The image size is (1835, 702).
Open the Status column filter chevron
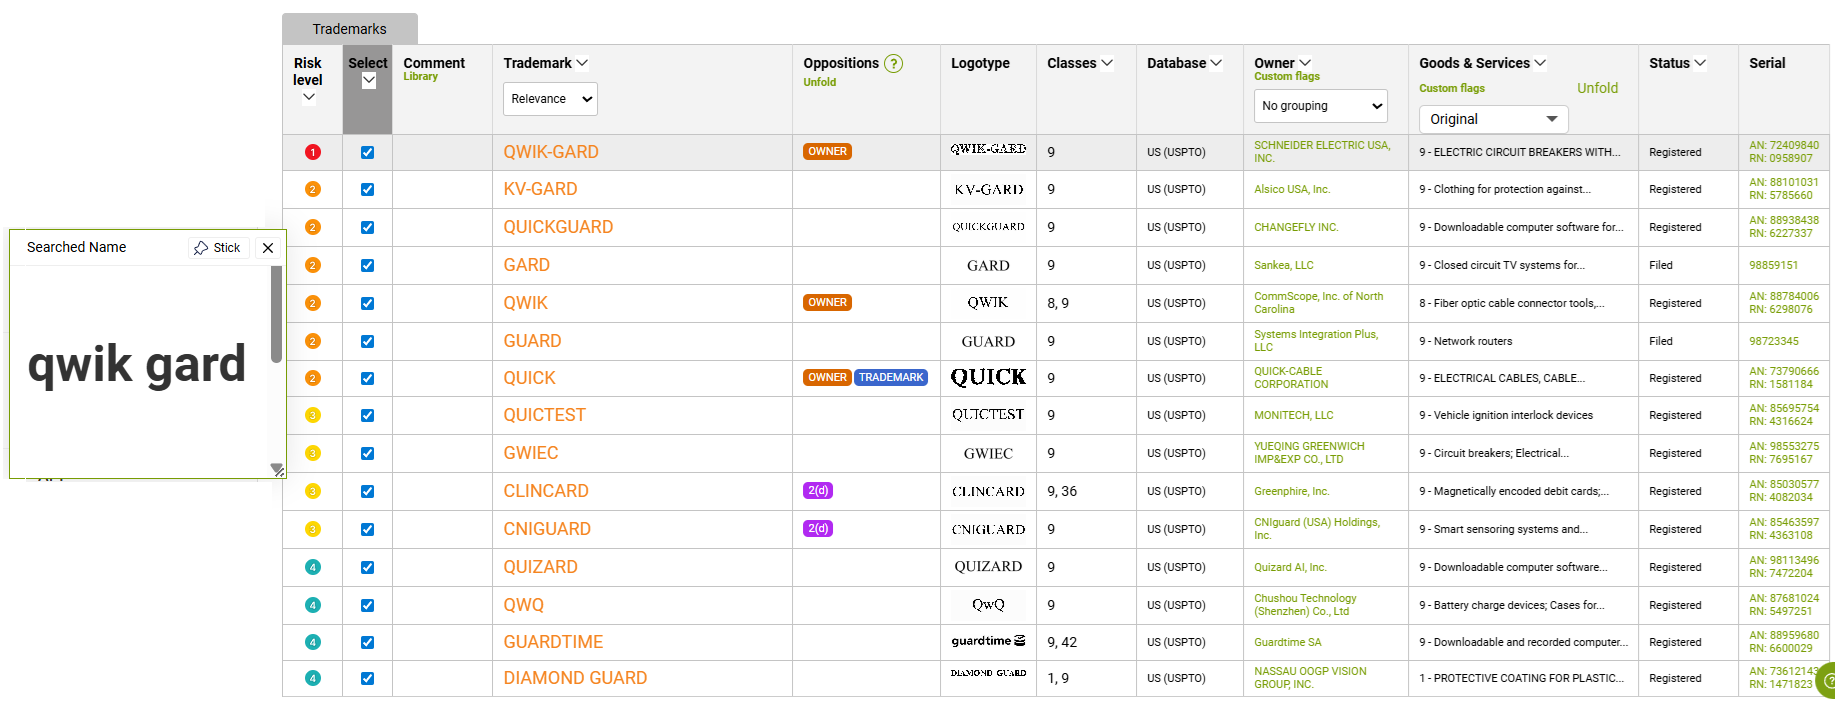click(x=1700, y=63)
